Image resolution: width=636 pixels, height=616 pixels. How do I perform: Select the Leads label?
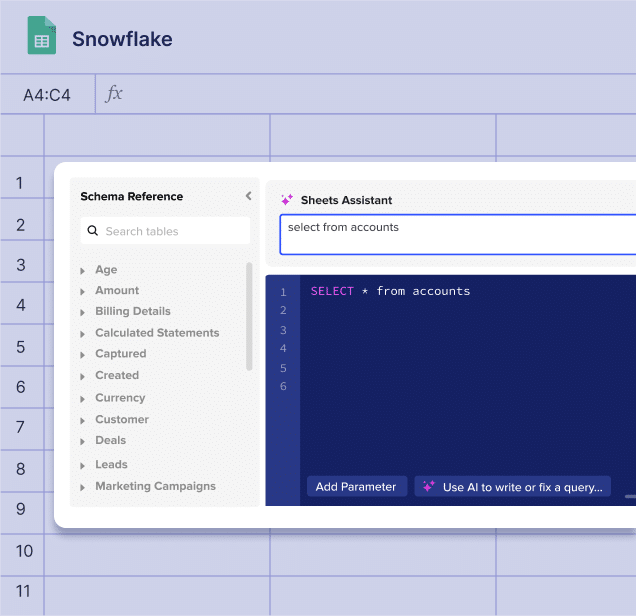(x=111, y=464)
